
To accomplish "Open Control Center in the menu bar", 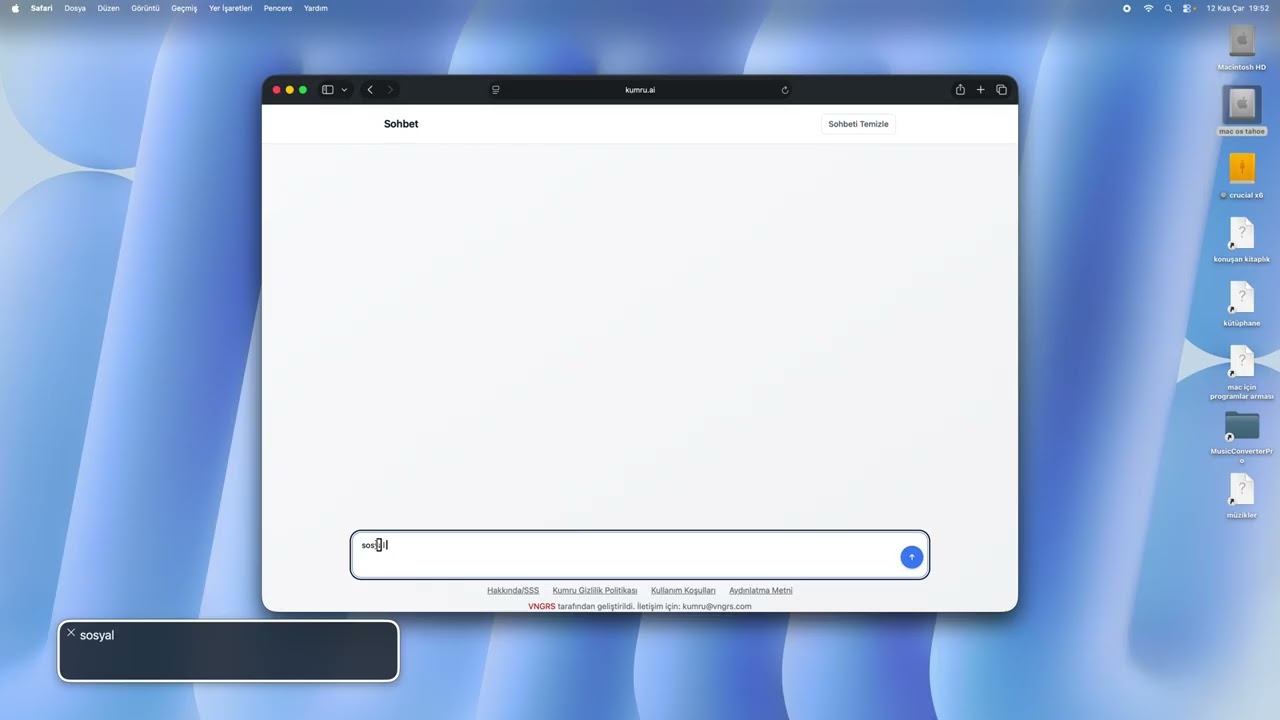I will [x=1188, y=8].
